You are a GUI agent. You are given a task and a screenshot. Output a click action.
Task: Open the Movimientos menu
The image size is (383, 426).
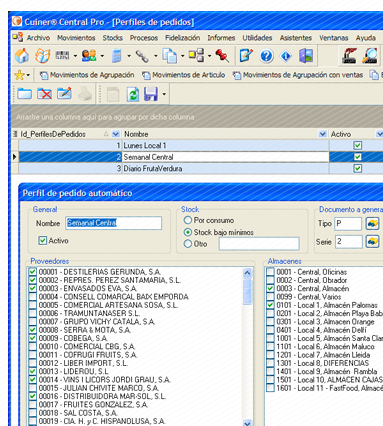click(x=76, y=38)
